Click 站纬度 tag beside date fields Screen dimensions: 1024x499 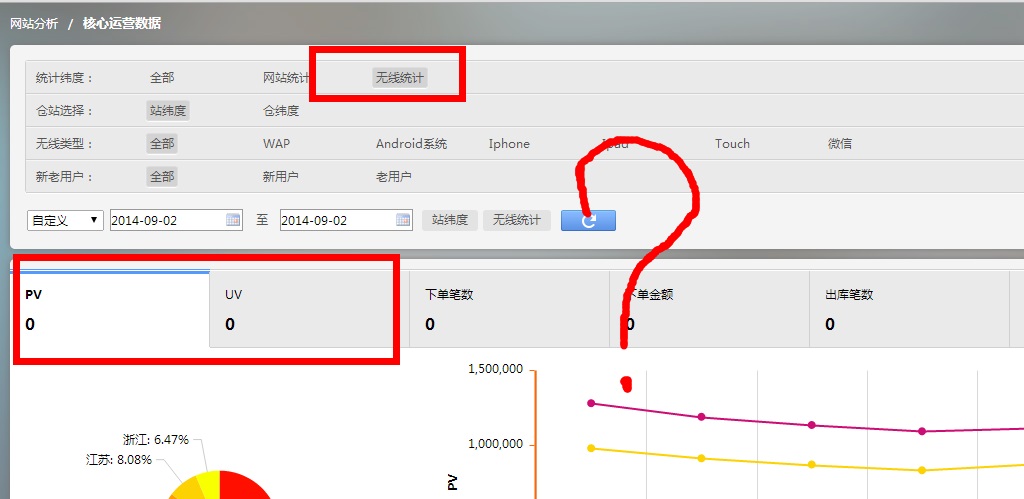(x=450, y=220)
